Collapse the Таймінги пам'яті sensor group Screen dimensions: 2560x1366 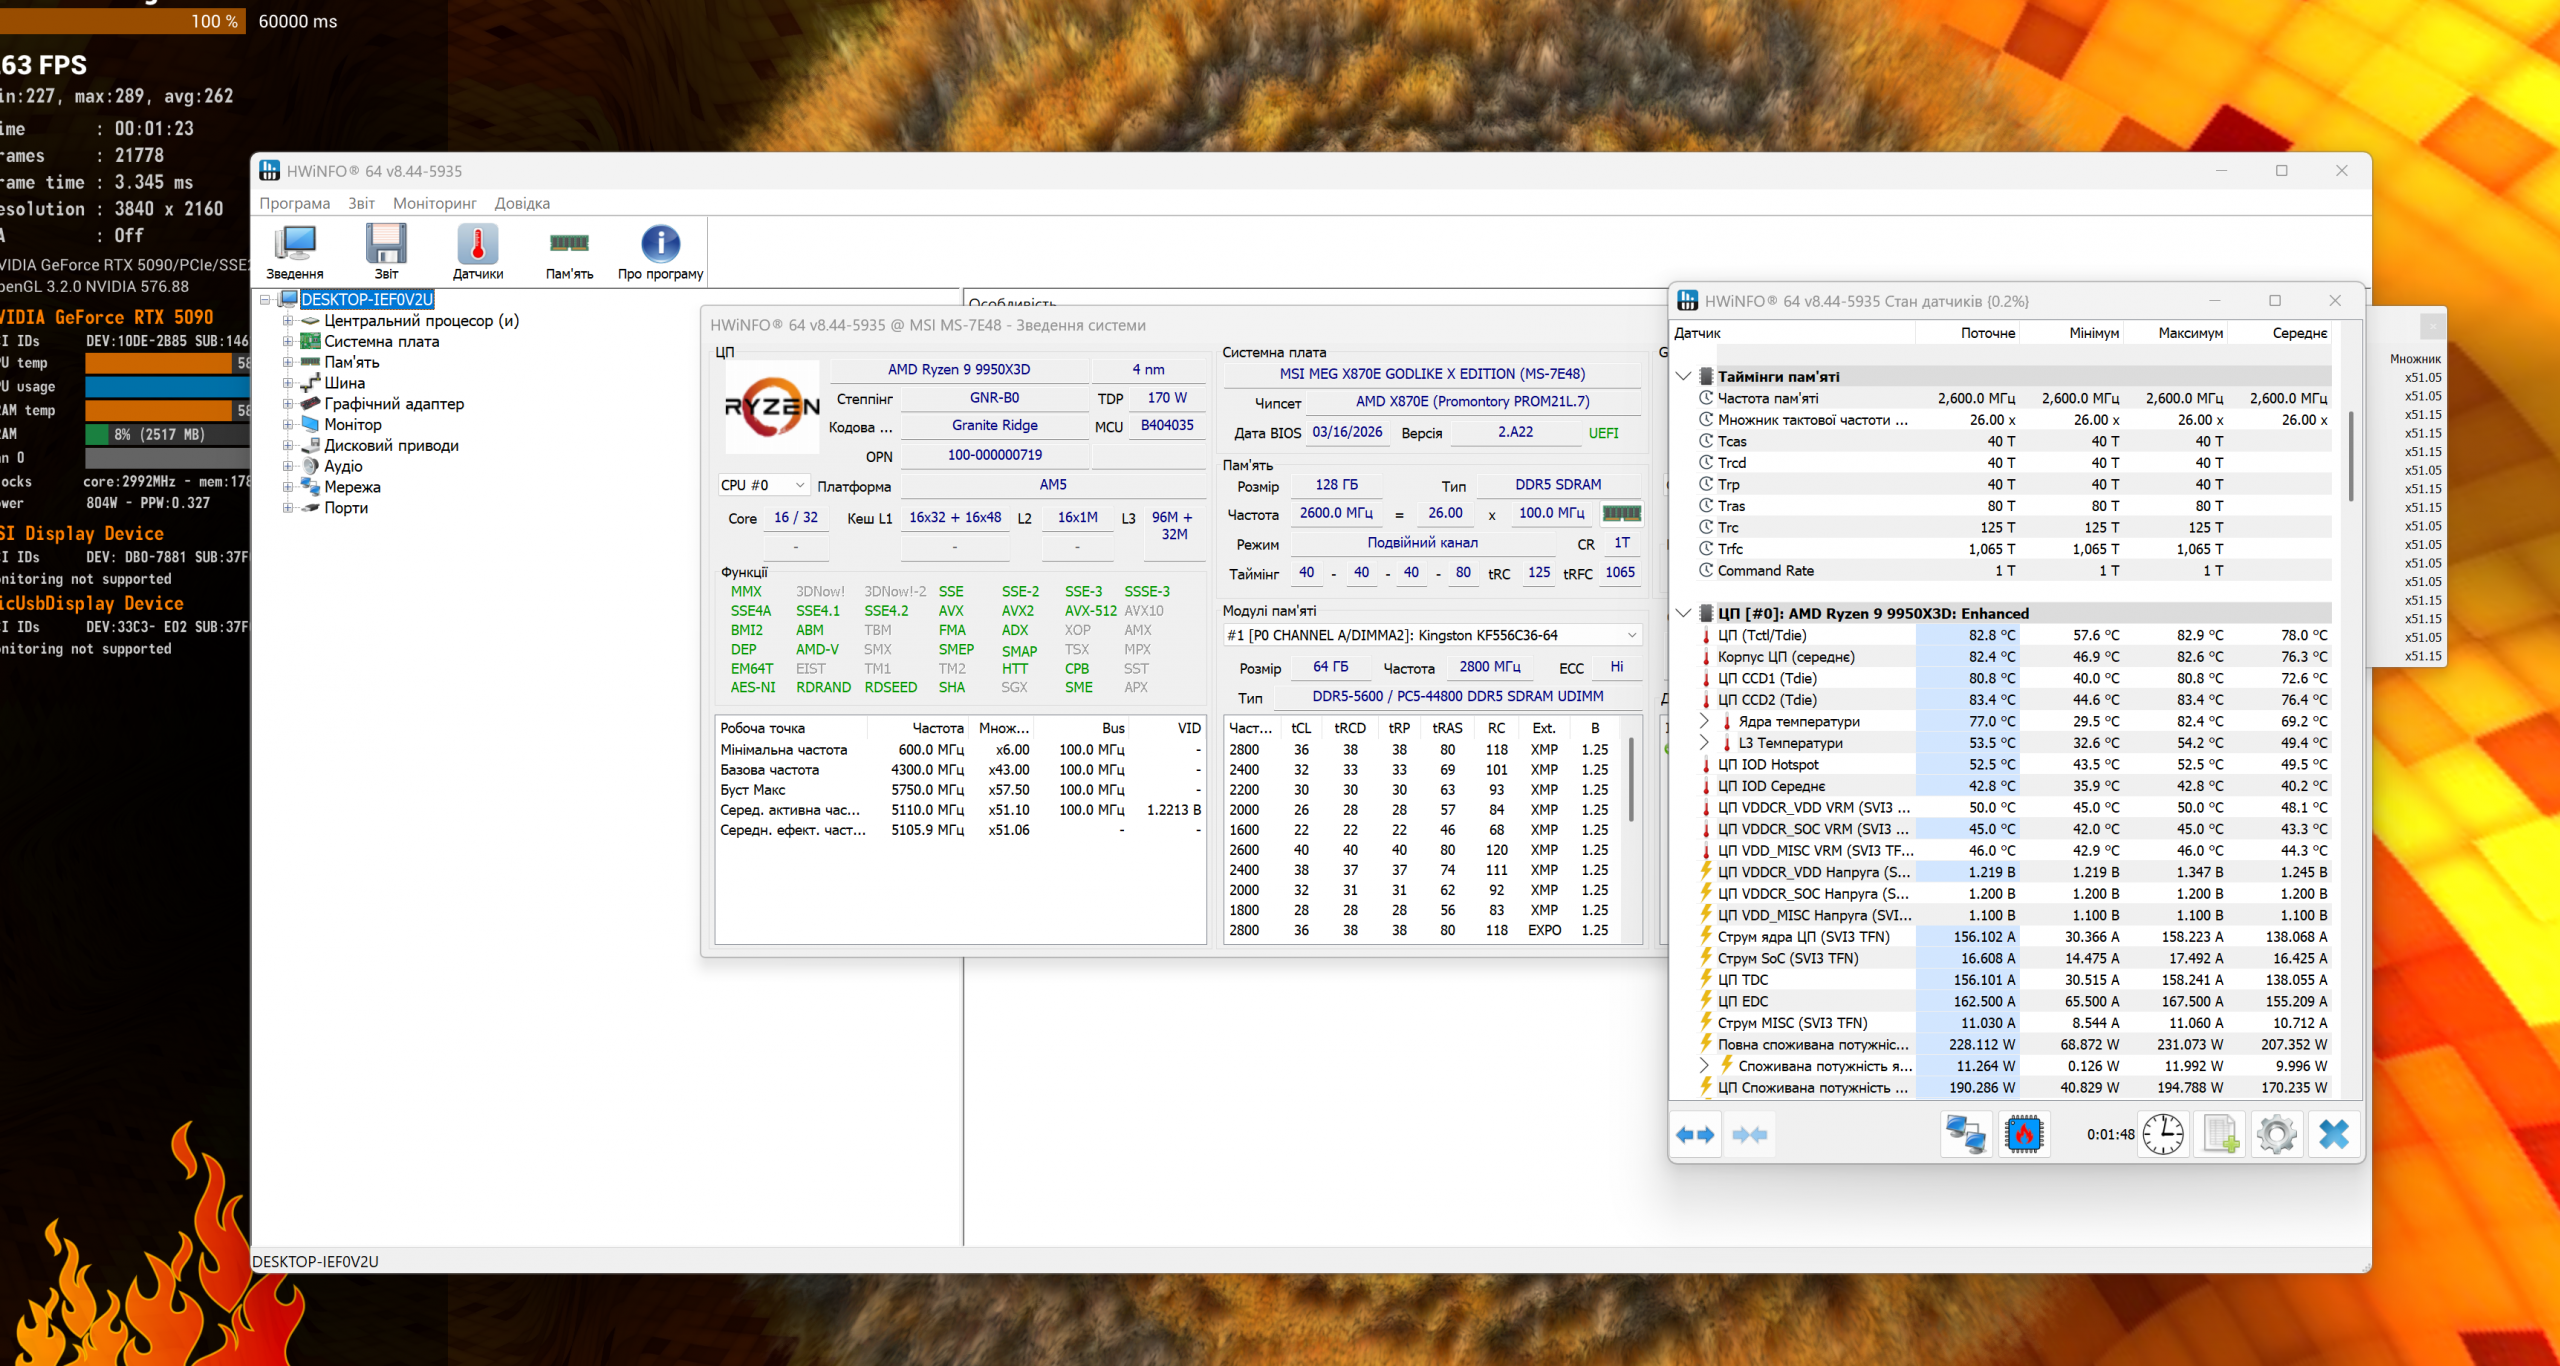[x=1684, y=377]
